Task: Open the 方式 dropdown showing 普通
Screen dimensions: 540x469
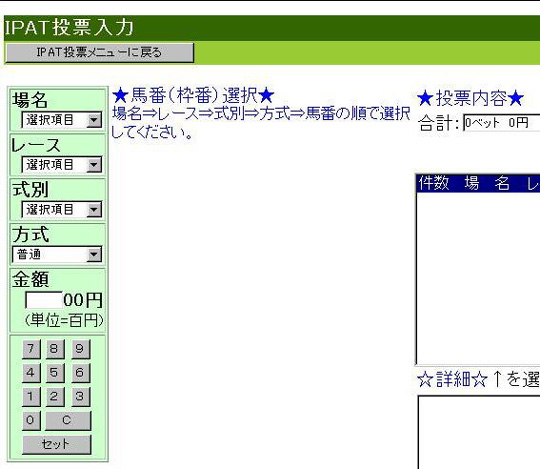Action: [x=57, y=254]
